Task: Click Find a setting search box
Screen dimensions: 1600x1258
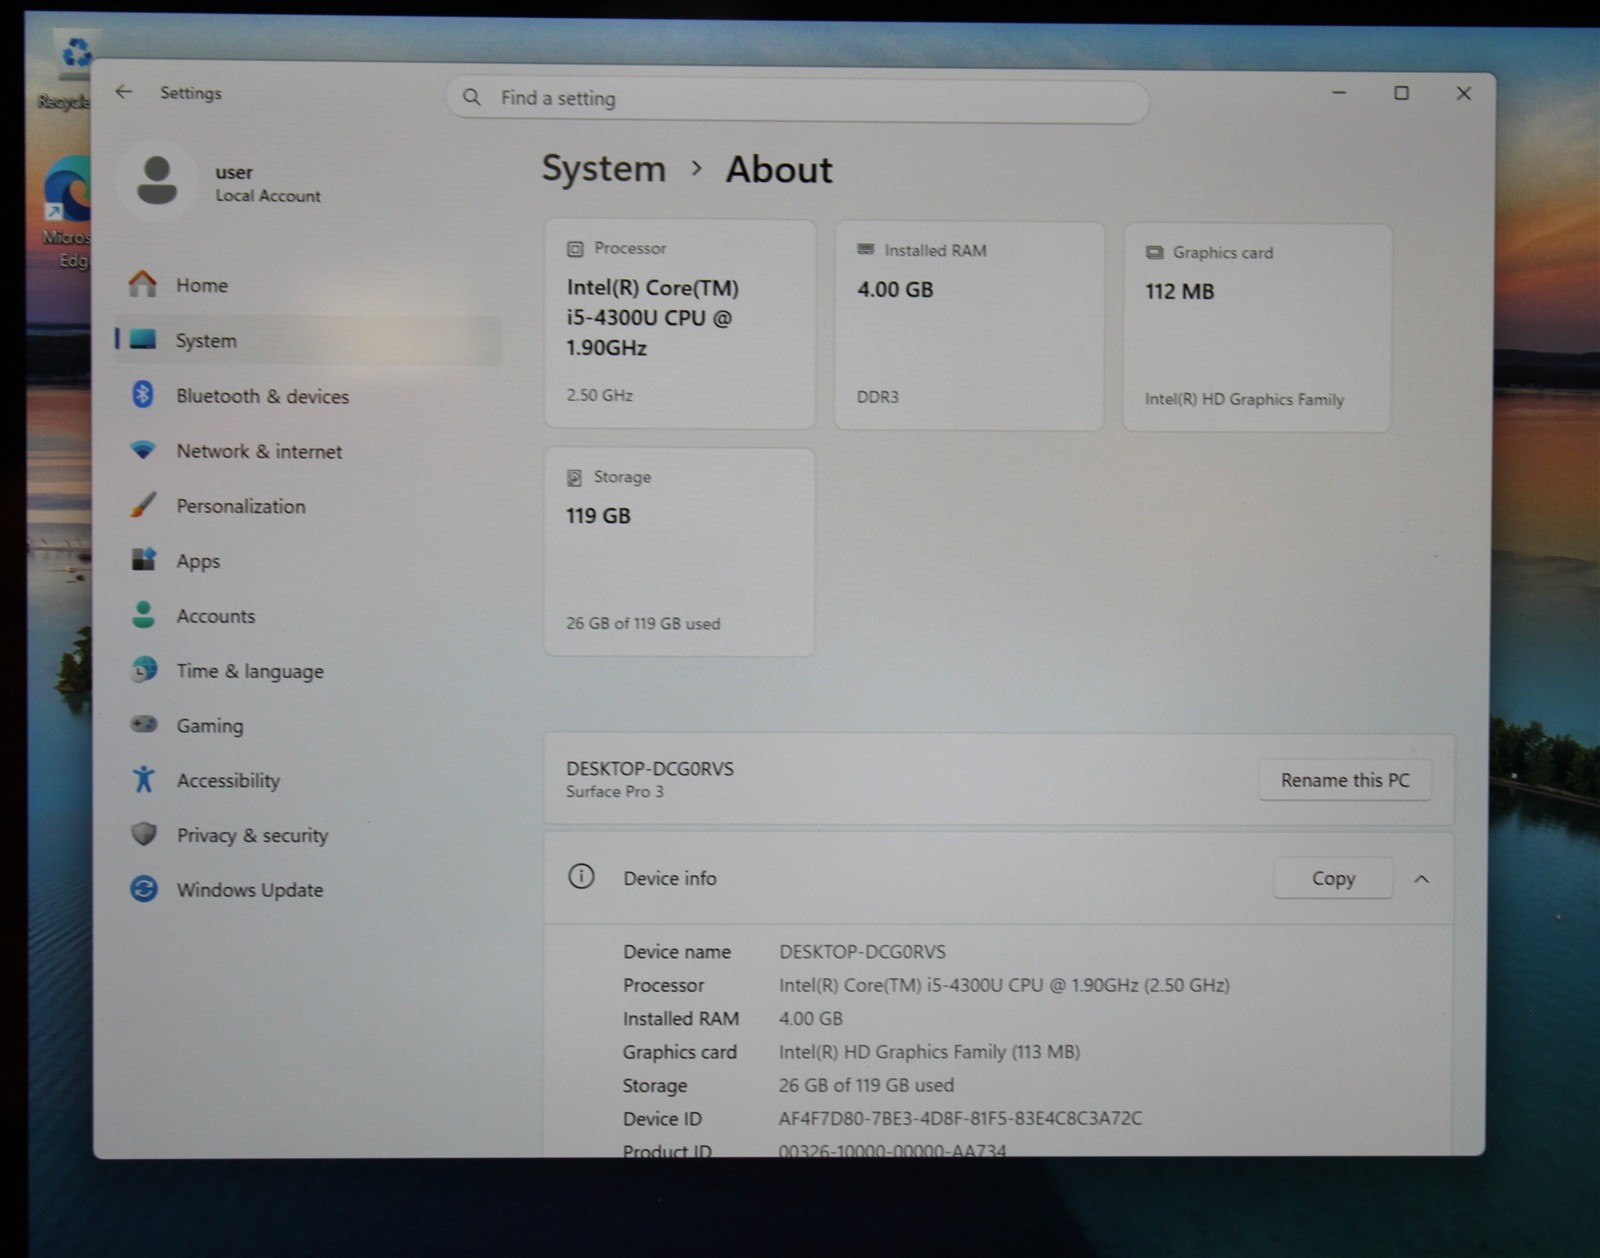Action: point(797,98)
